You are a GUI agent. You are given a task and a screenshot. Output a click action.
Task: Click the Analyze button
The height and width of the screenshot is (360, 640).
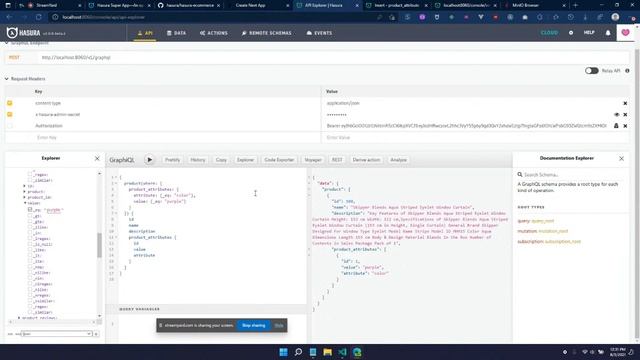(x=398, y=160)
